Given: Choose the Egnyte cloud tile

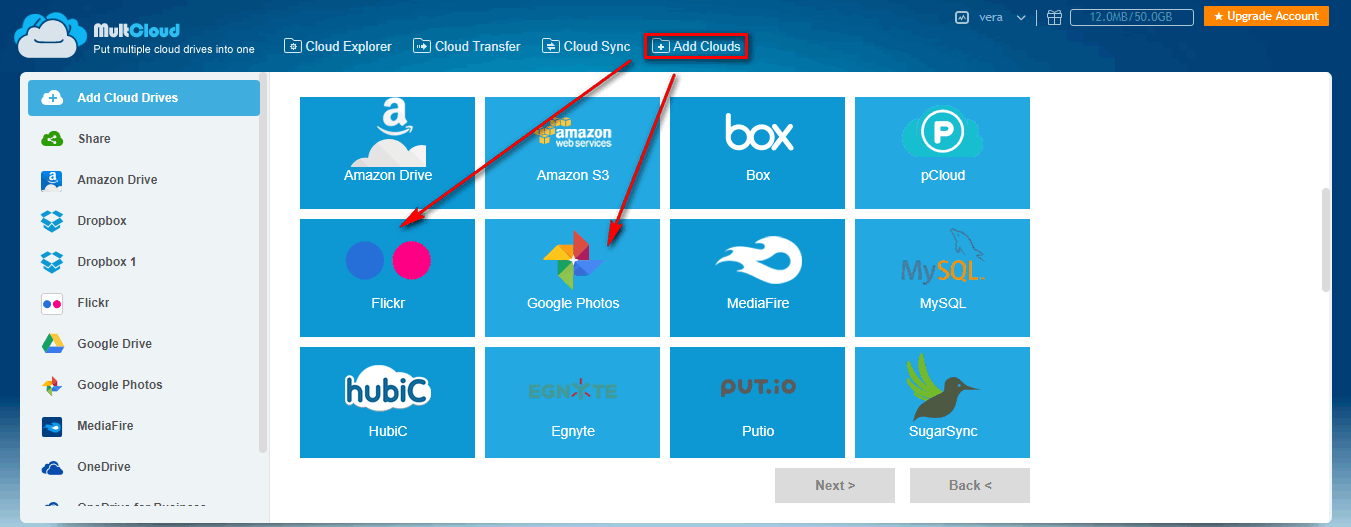Looking at the screenshot, I should click(573, 402).
